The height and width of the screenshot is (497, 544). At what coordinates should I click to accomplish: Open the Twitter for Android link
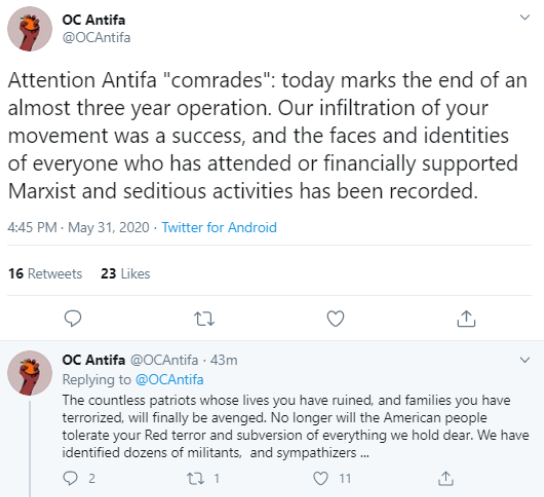click(x=219, y=228)
